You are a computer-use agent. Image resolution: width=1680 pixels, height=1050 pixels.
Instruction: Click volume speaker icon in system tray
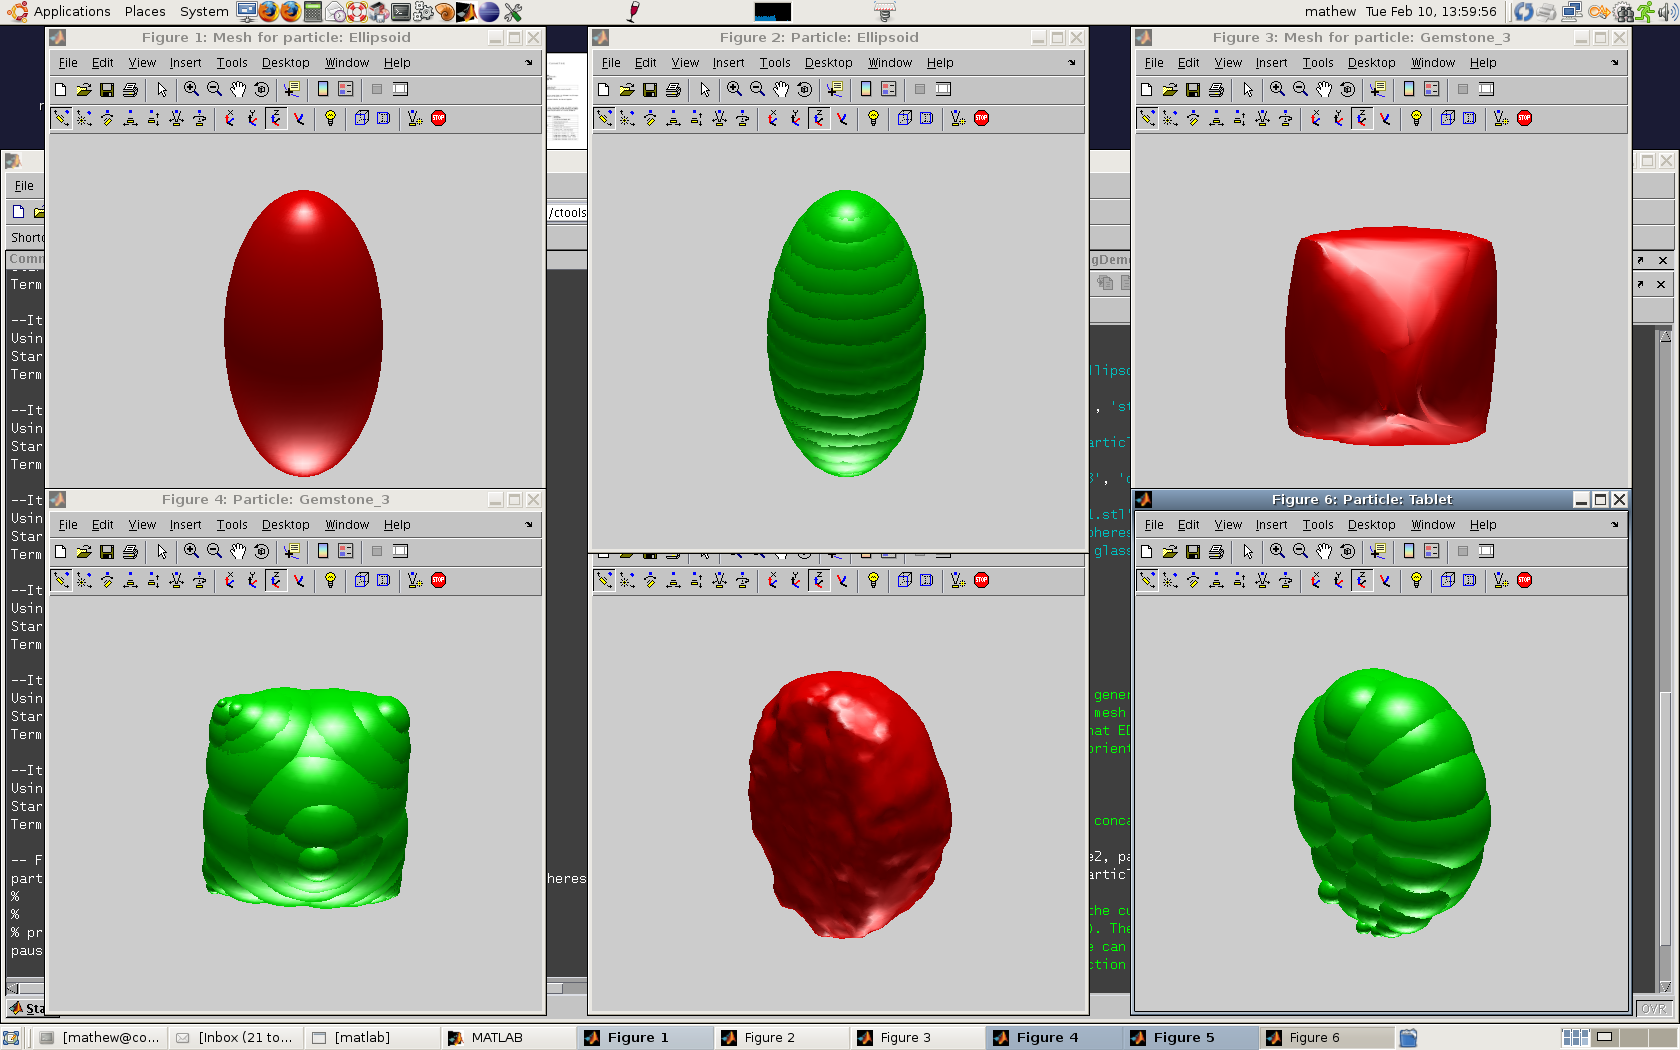click(1667, 12)
